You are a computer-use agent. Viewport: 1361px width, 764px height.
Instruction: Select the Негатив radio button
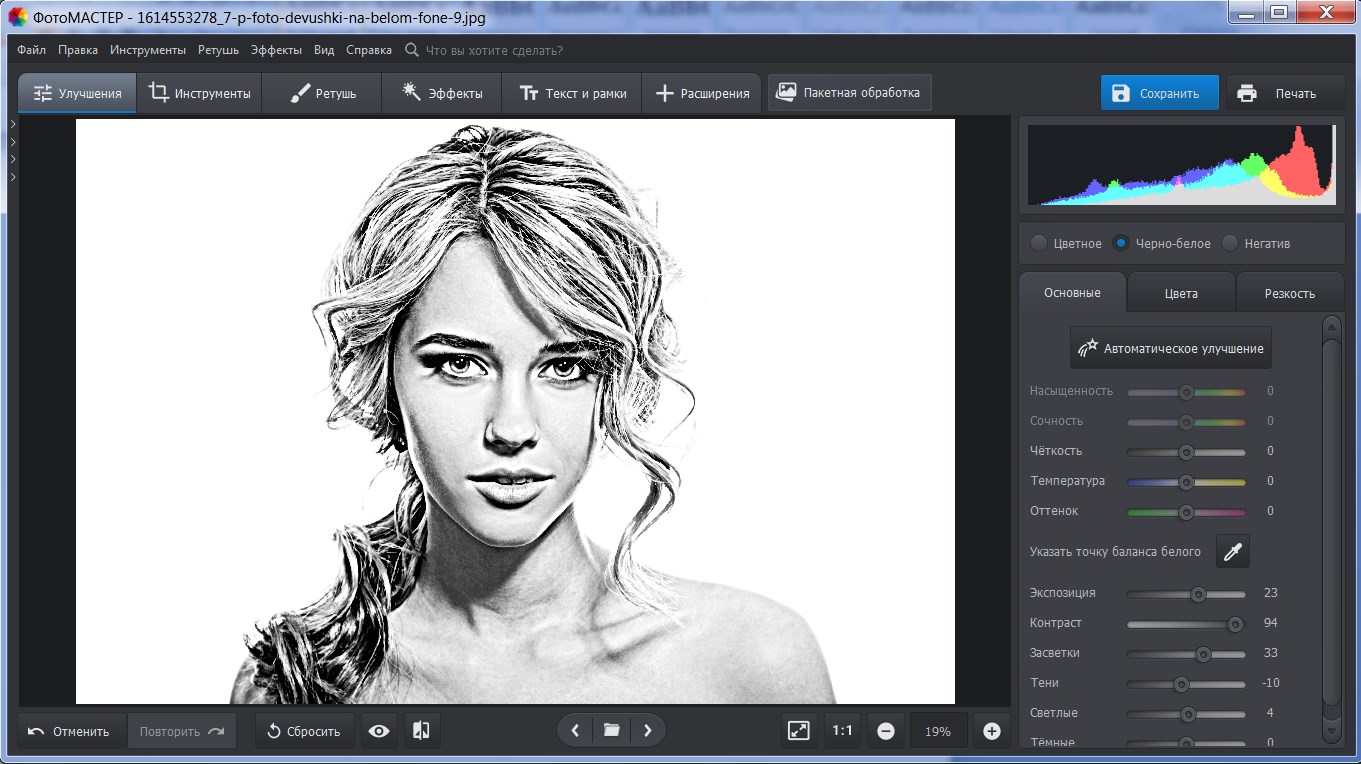click(x=1230, y=243)
